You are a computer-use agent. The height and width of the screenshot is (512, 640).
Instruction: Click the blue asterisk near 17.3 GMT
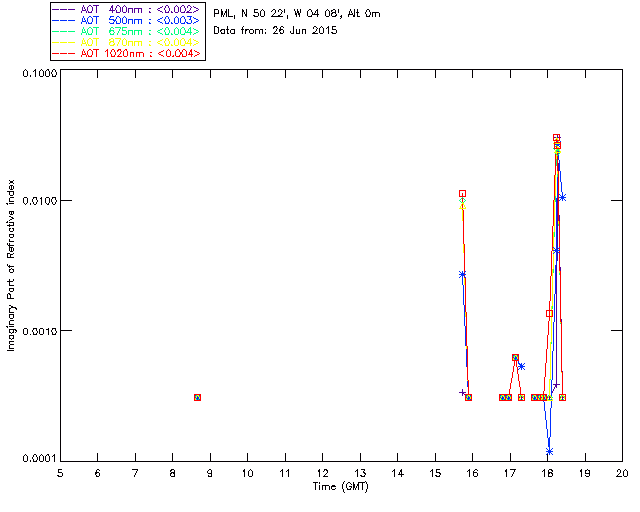tap(521, 366)
